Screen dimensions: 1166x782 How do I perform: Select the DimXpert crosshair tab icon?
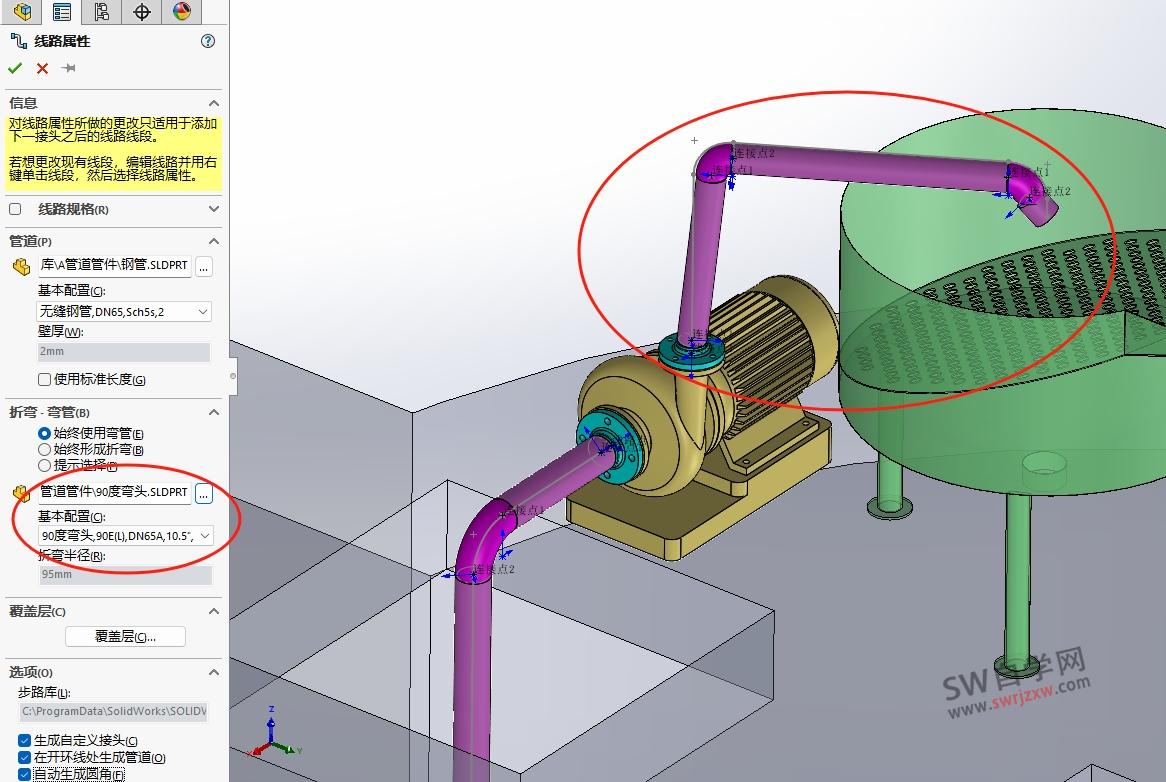(x=141, y=12)
